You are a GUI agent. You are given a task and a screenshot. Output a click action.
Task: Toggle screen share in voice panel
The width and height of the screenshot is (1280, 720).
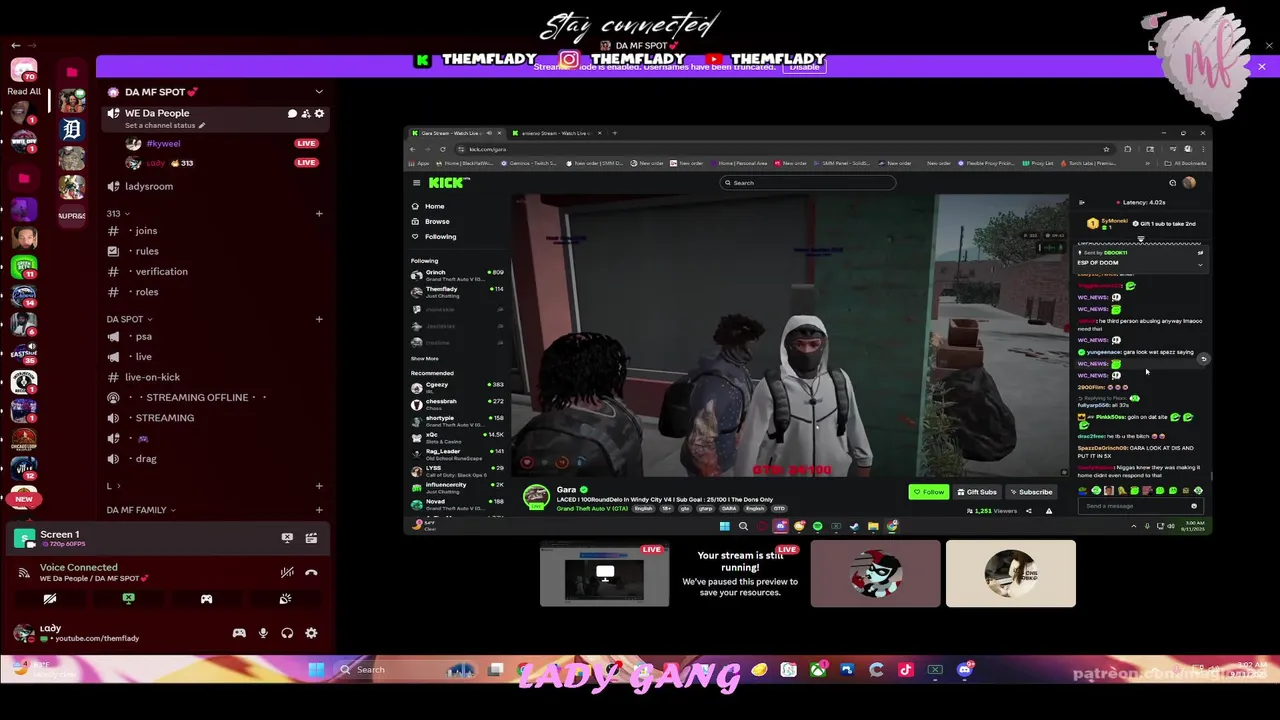click(x=128, y=599)
